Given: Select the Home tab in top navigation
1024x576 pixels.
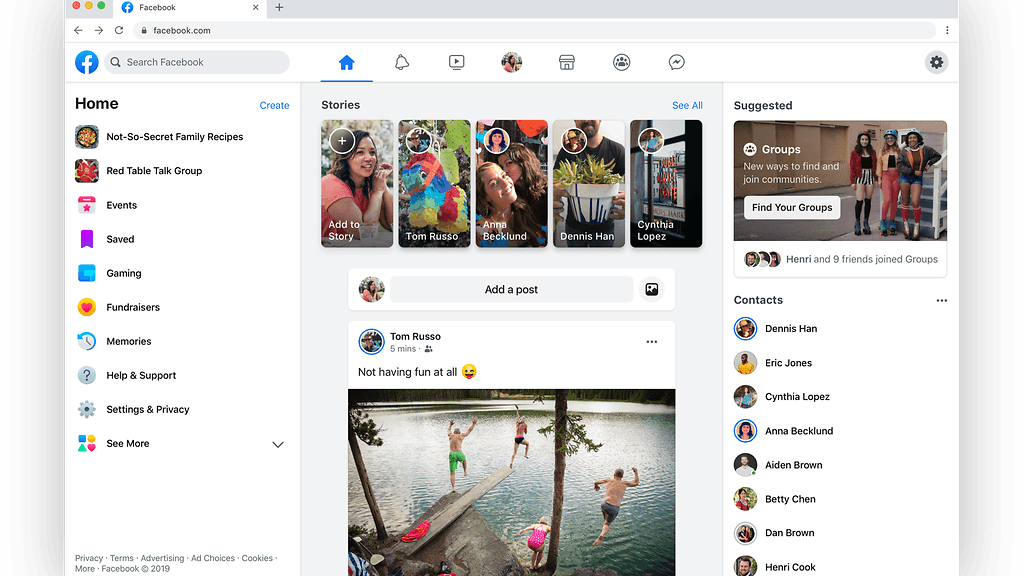Looking at the screenshot, I should tap(347, 63).
